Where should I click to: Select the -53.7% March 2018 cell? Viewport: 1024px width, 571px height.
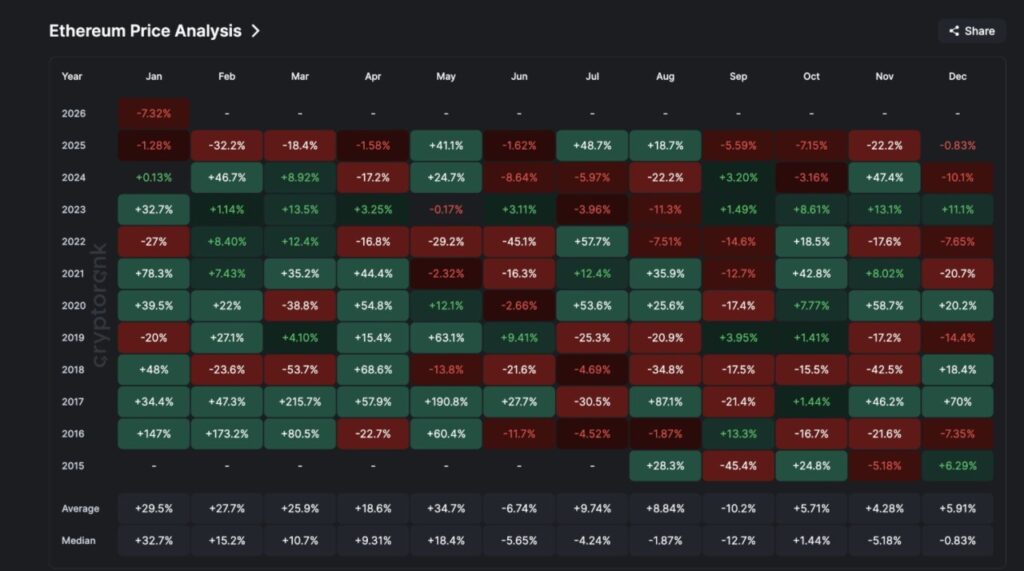coord(300,370)
